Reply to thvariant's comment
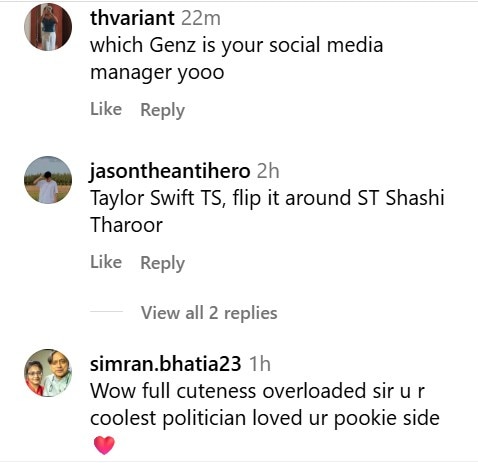Screen dimensions: 478x463 163,110
